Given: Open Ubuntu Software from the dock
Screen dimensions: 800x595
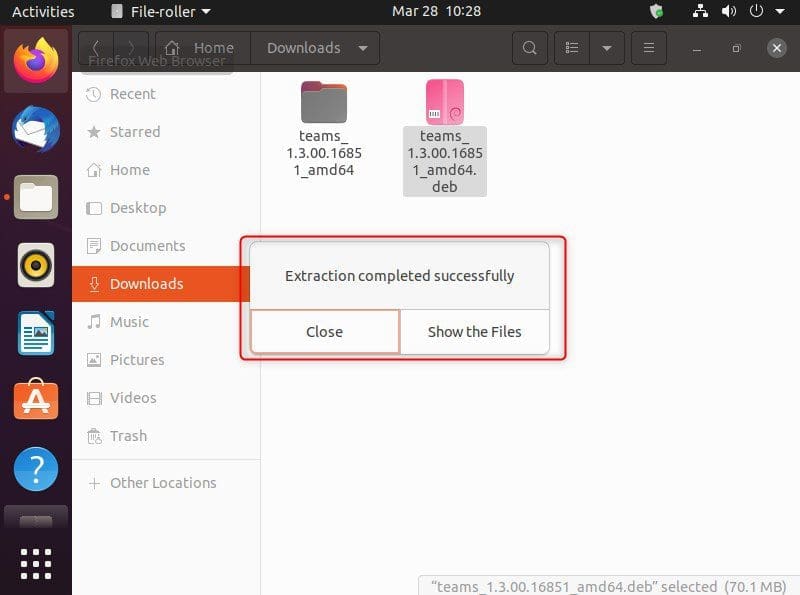Looking at the screenshot, I should coord(36,400).
